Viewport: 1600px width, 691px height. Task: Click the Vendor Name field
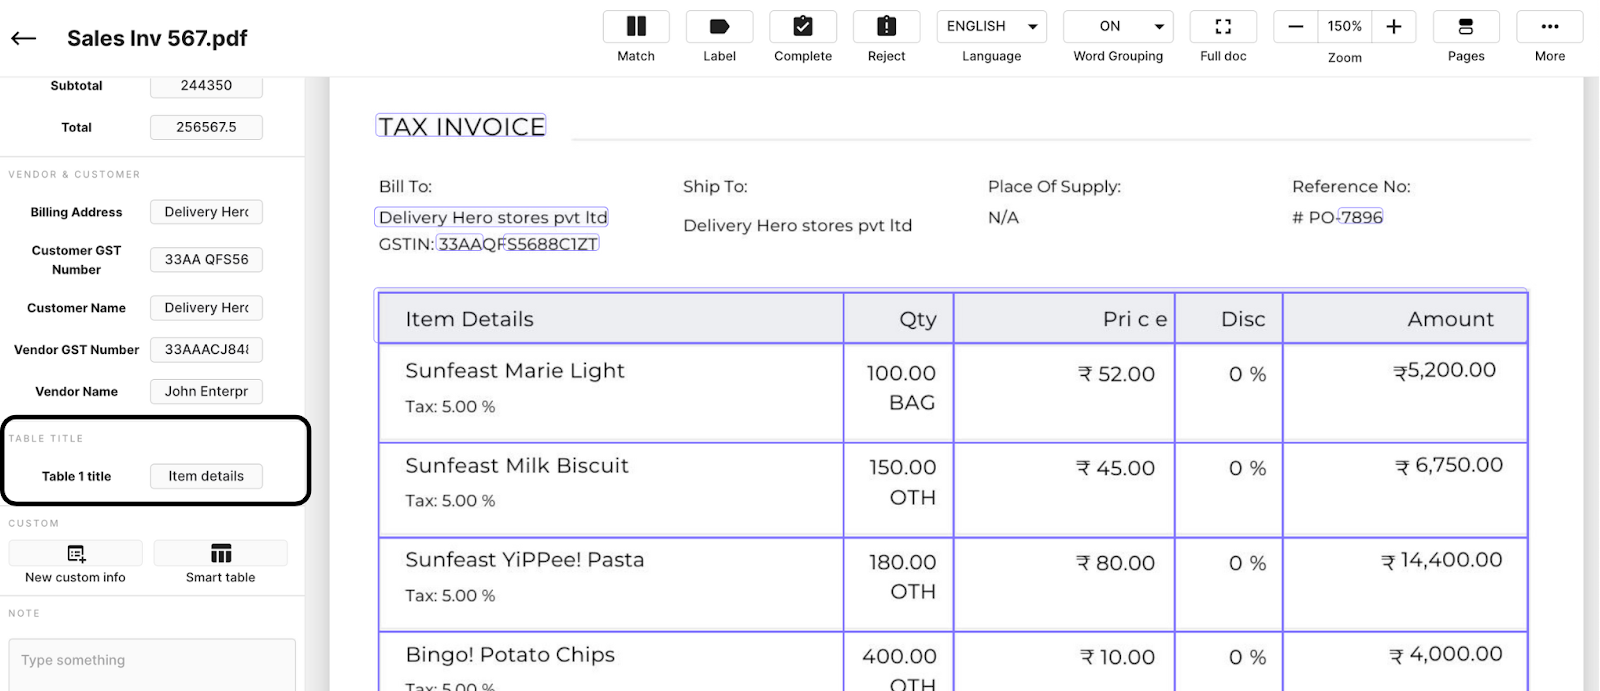(x=206, y=391)
